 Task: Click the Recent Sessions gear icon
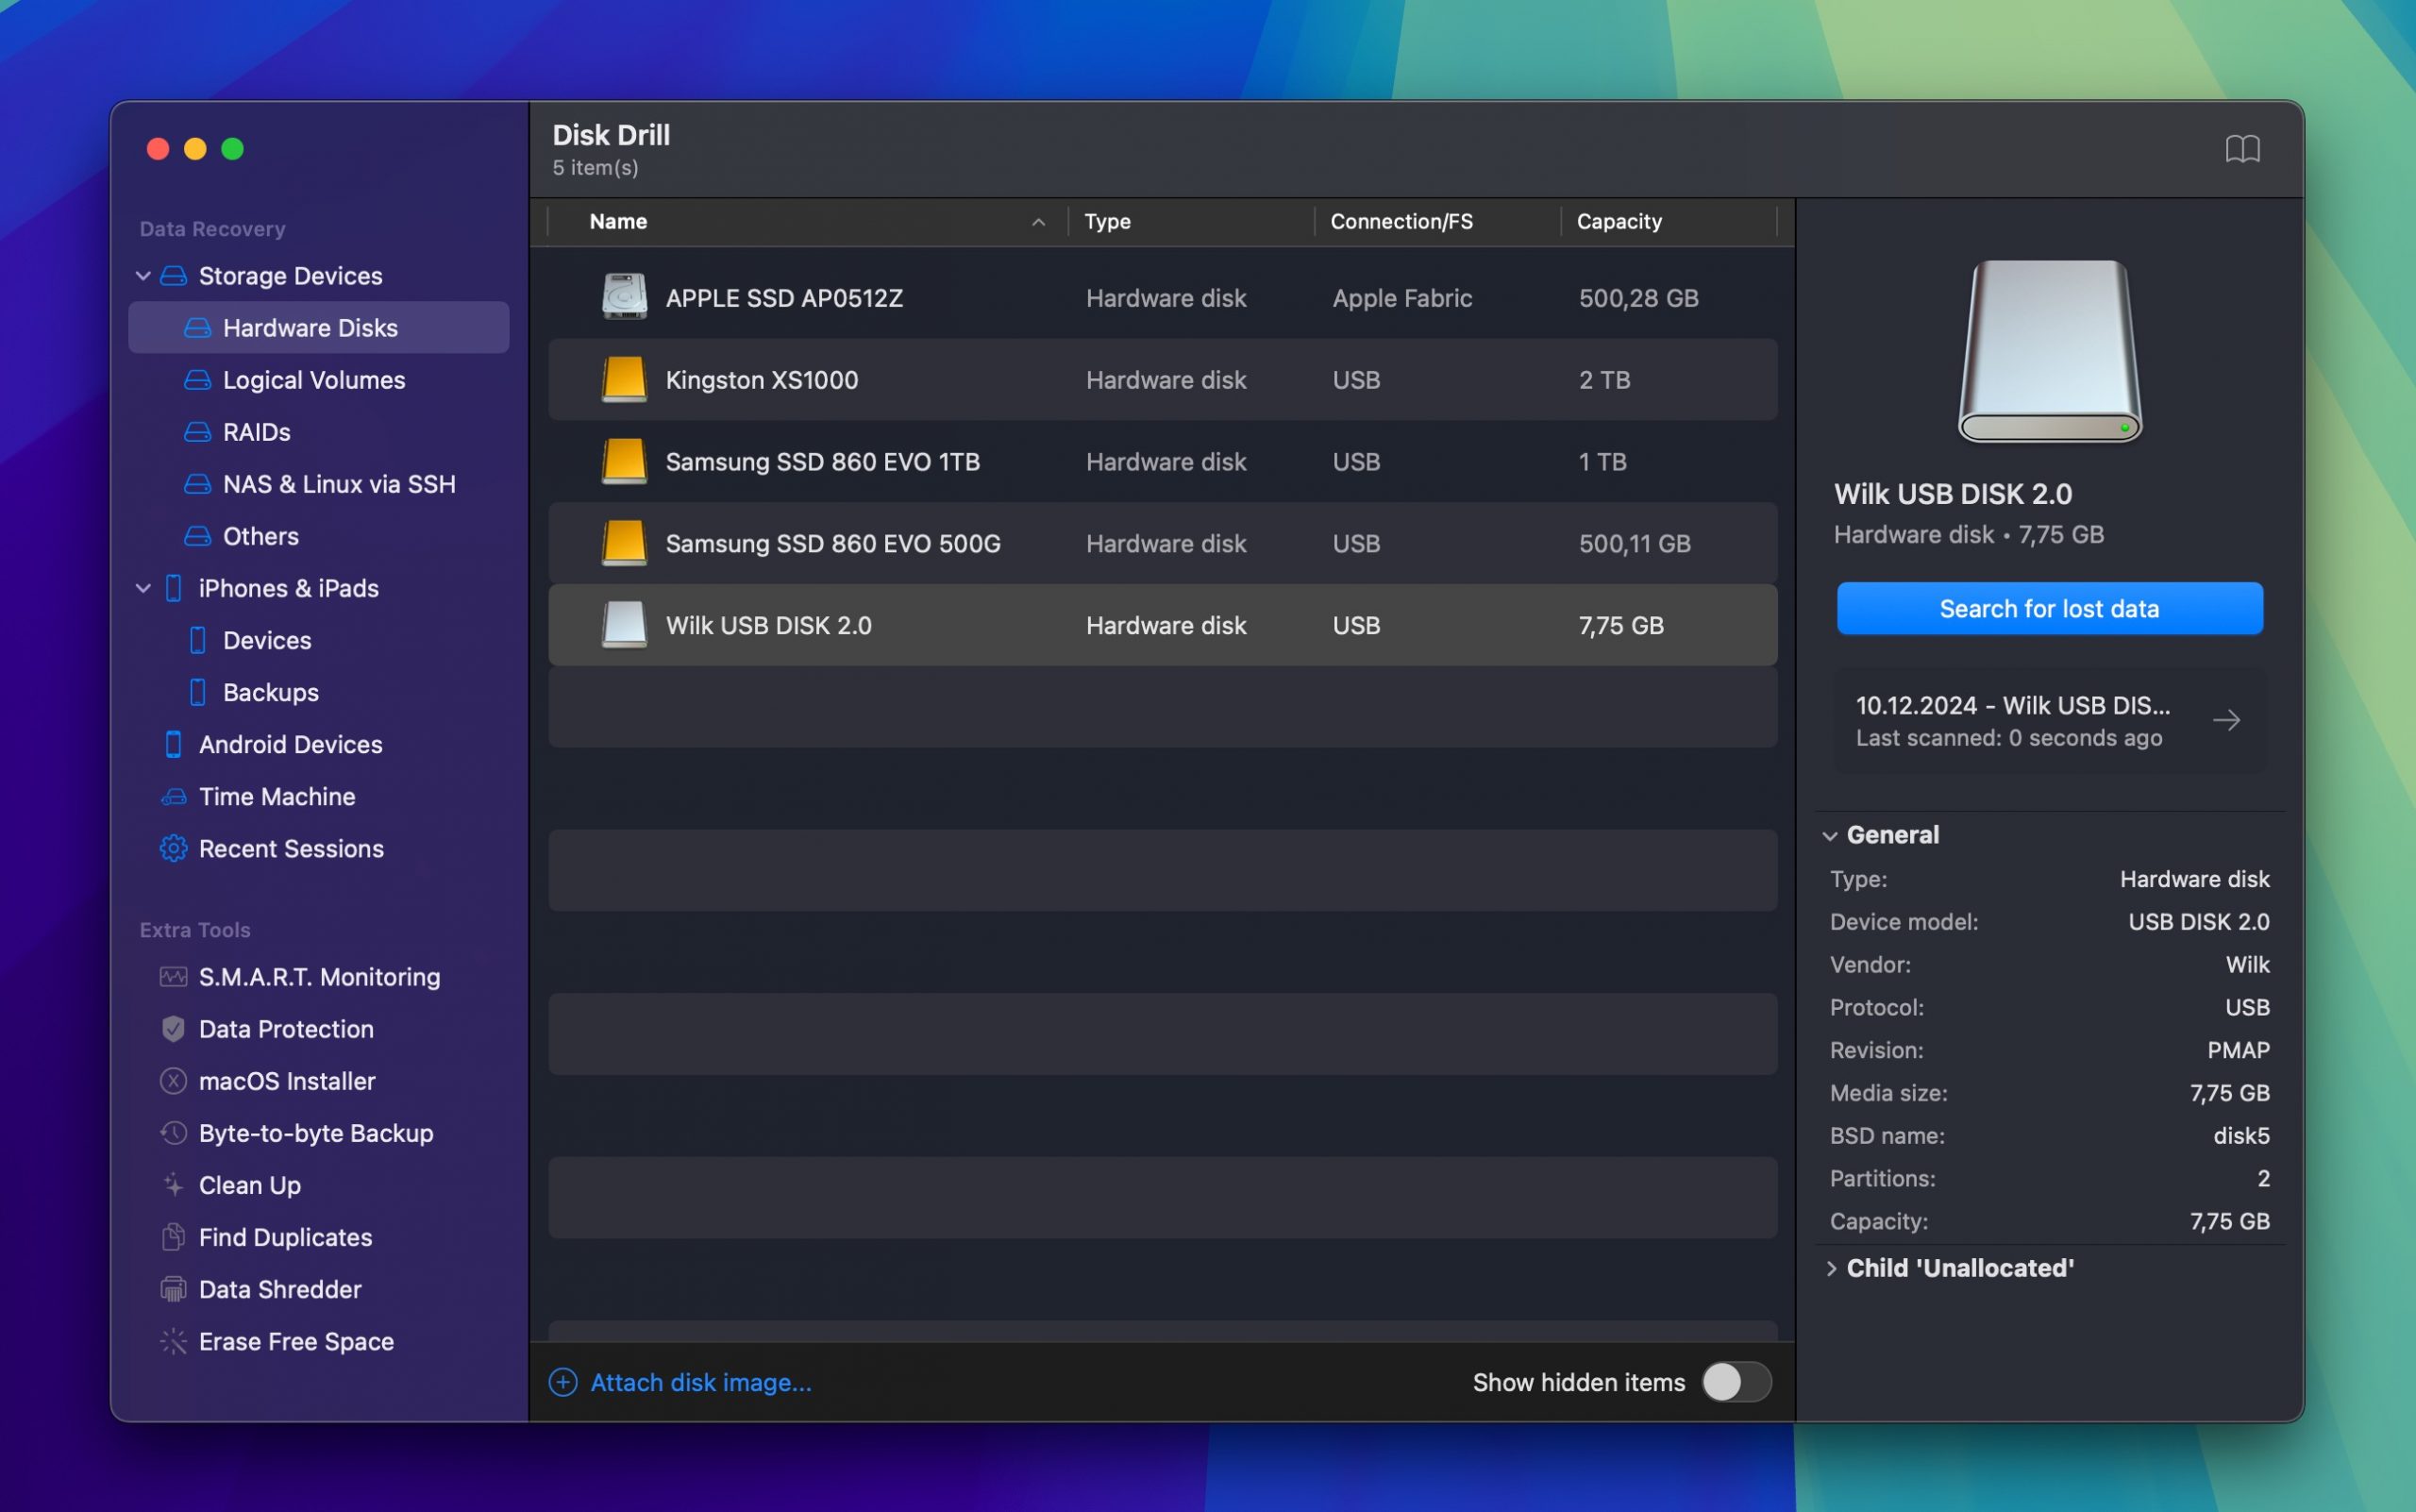click(x=173, y=848)
